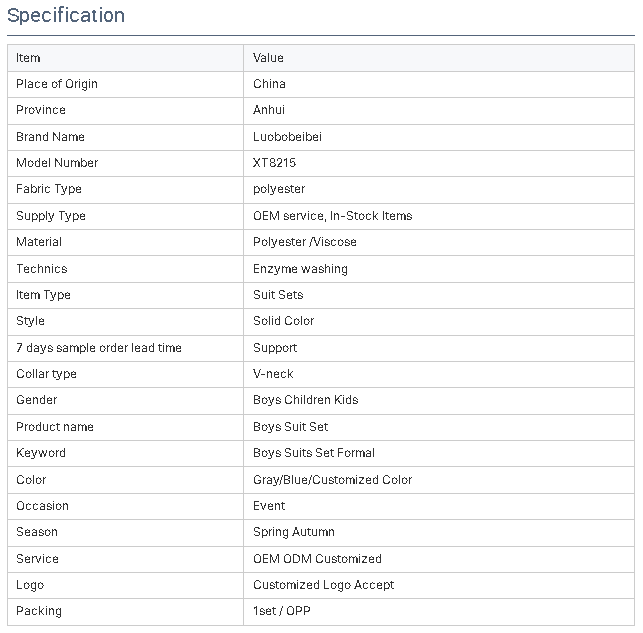Click OEM service, In-Stock Items text
This screenshot has width=643, height=633.
333,216
